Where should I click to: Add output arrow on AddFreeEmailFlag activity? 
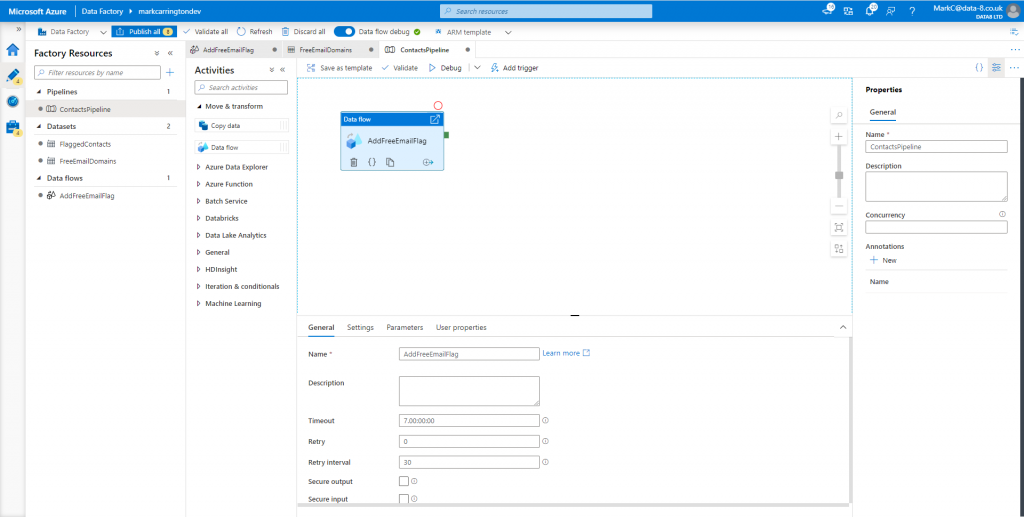tap(428, 162)
